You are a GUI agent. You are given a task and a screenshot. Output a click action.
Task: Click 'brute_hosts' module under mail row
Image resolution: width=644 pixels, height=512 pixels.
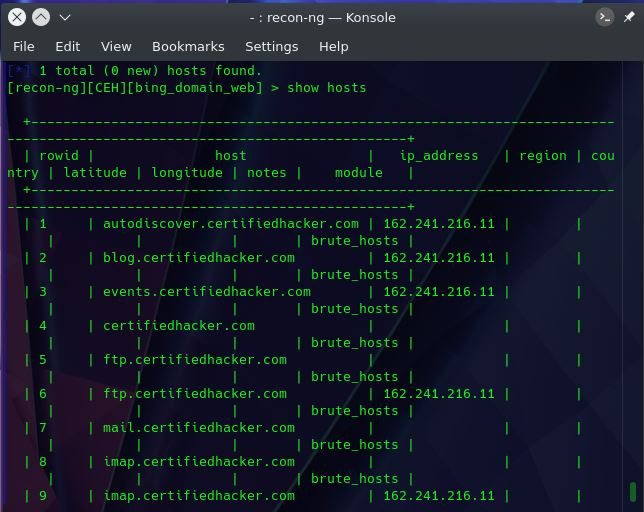[354, 445]
